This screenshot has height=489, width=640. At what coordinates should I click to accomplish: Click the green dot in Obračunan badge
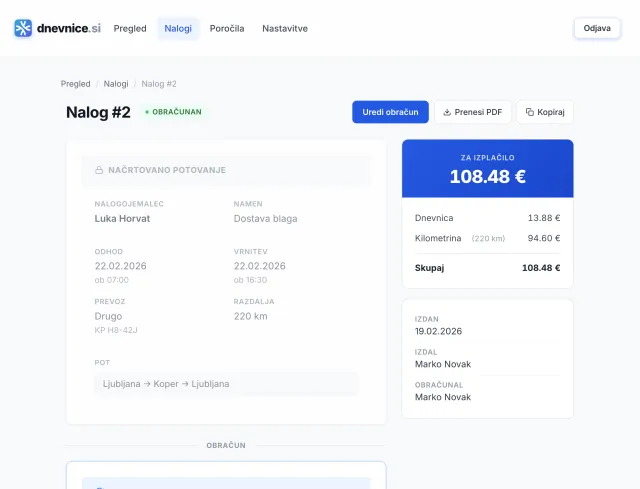[x=147, y=112]
